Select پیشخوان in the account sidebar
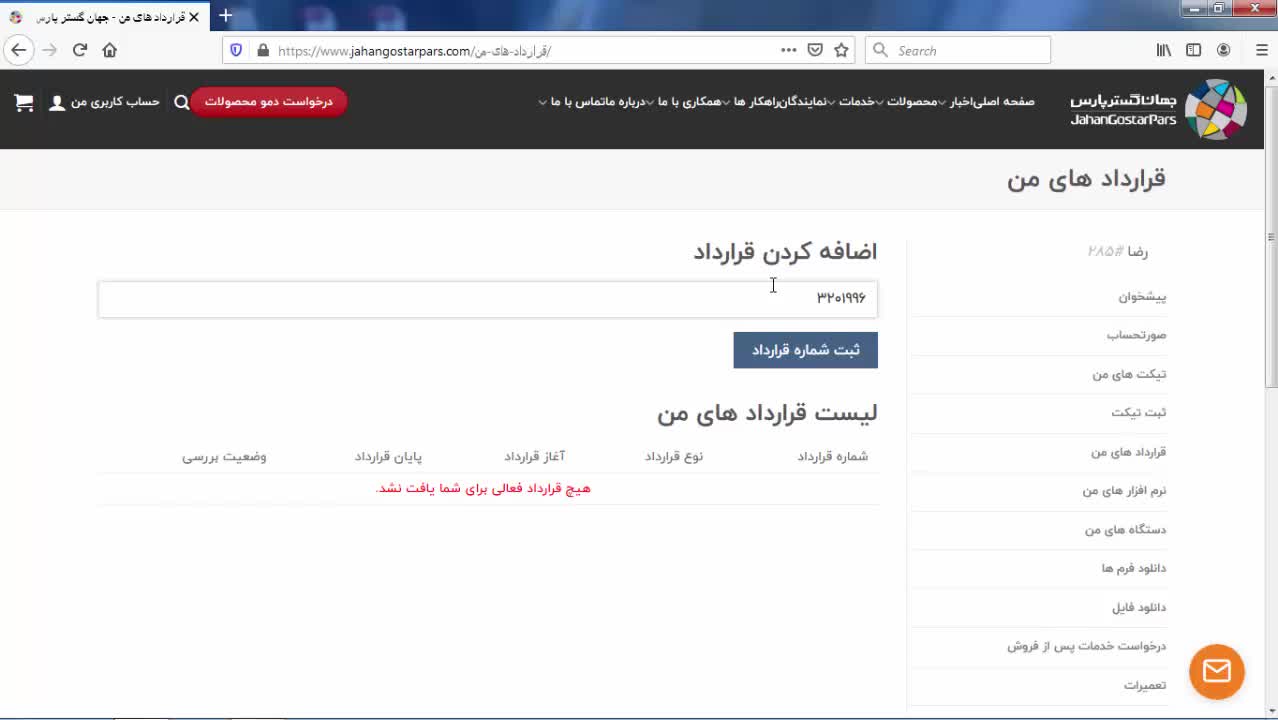1278x720 pixels. 1141,297
